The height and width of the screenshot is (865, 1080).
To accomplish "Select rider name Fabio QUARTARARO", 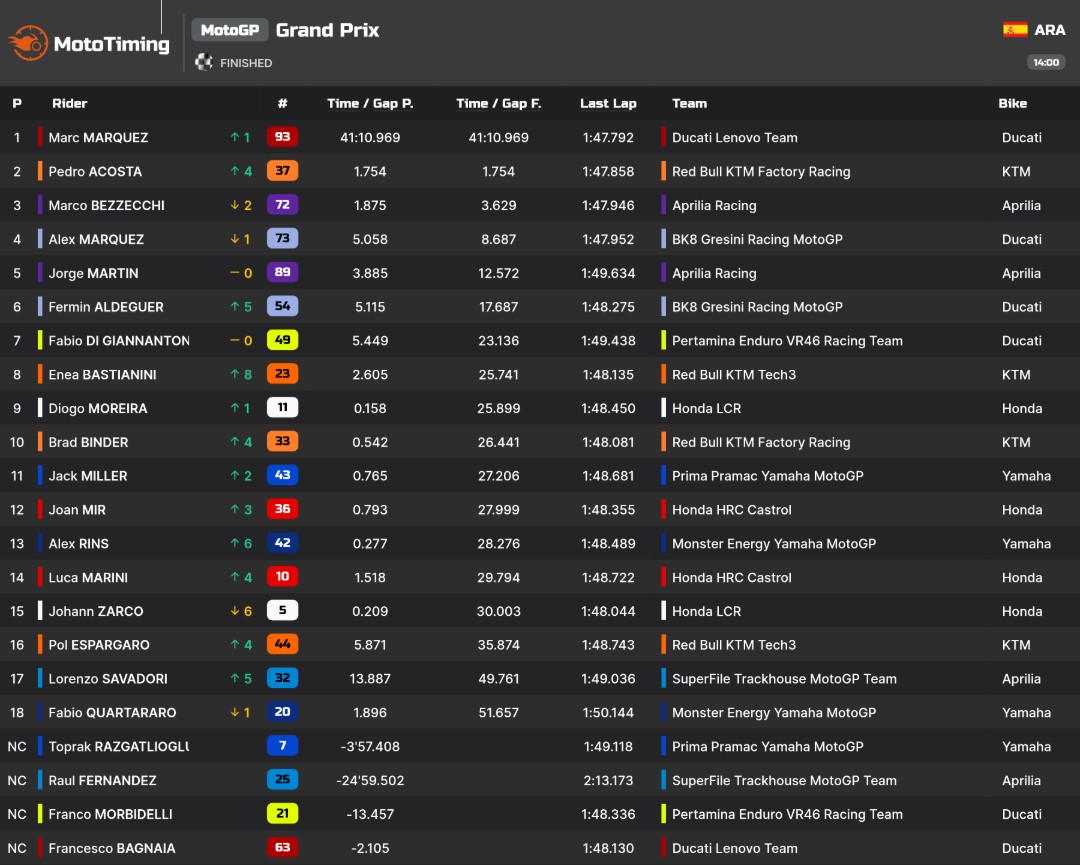I will pos(112,713).
